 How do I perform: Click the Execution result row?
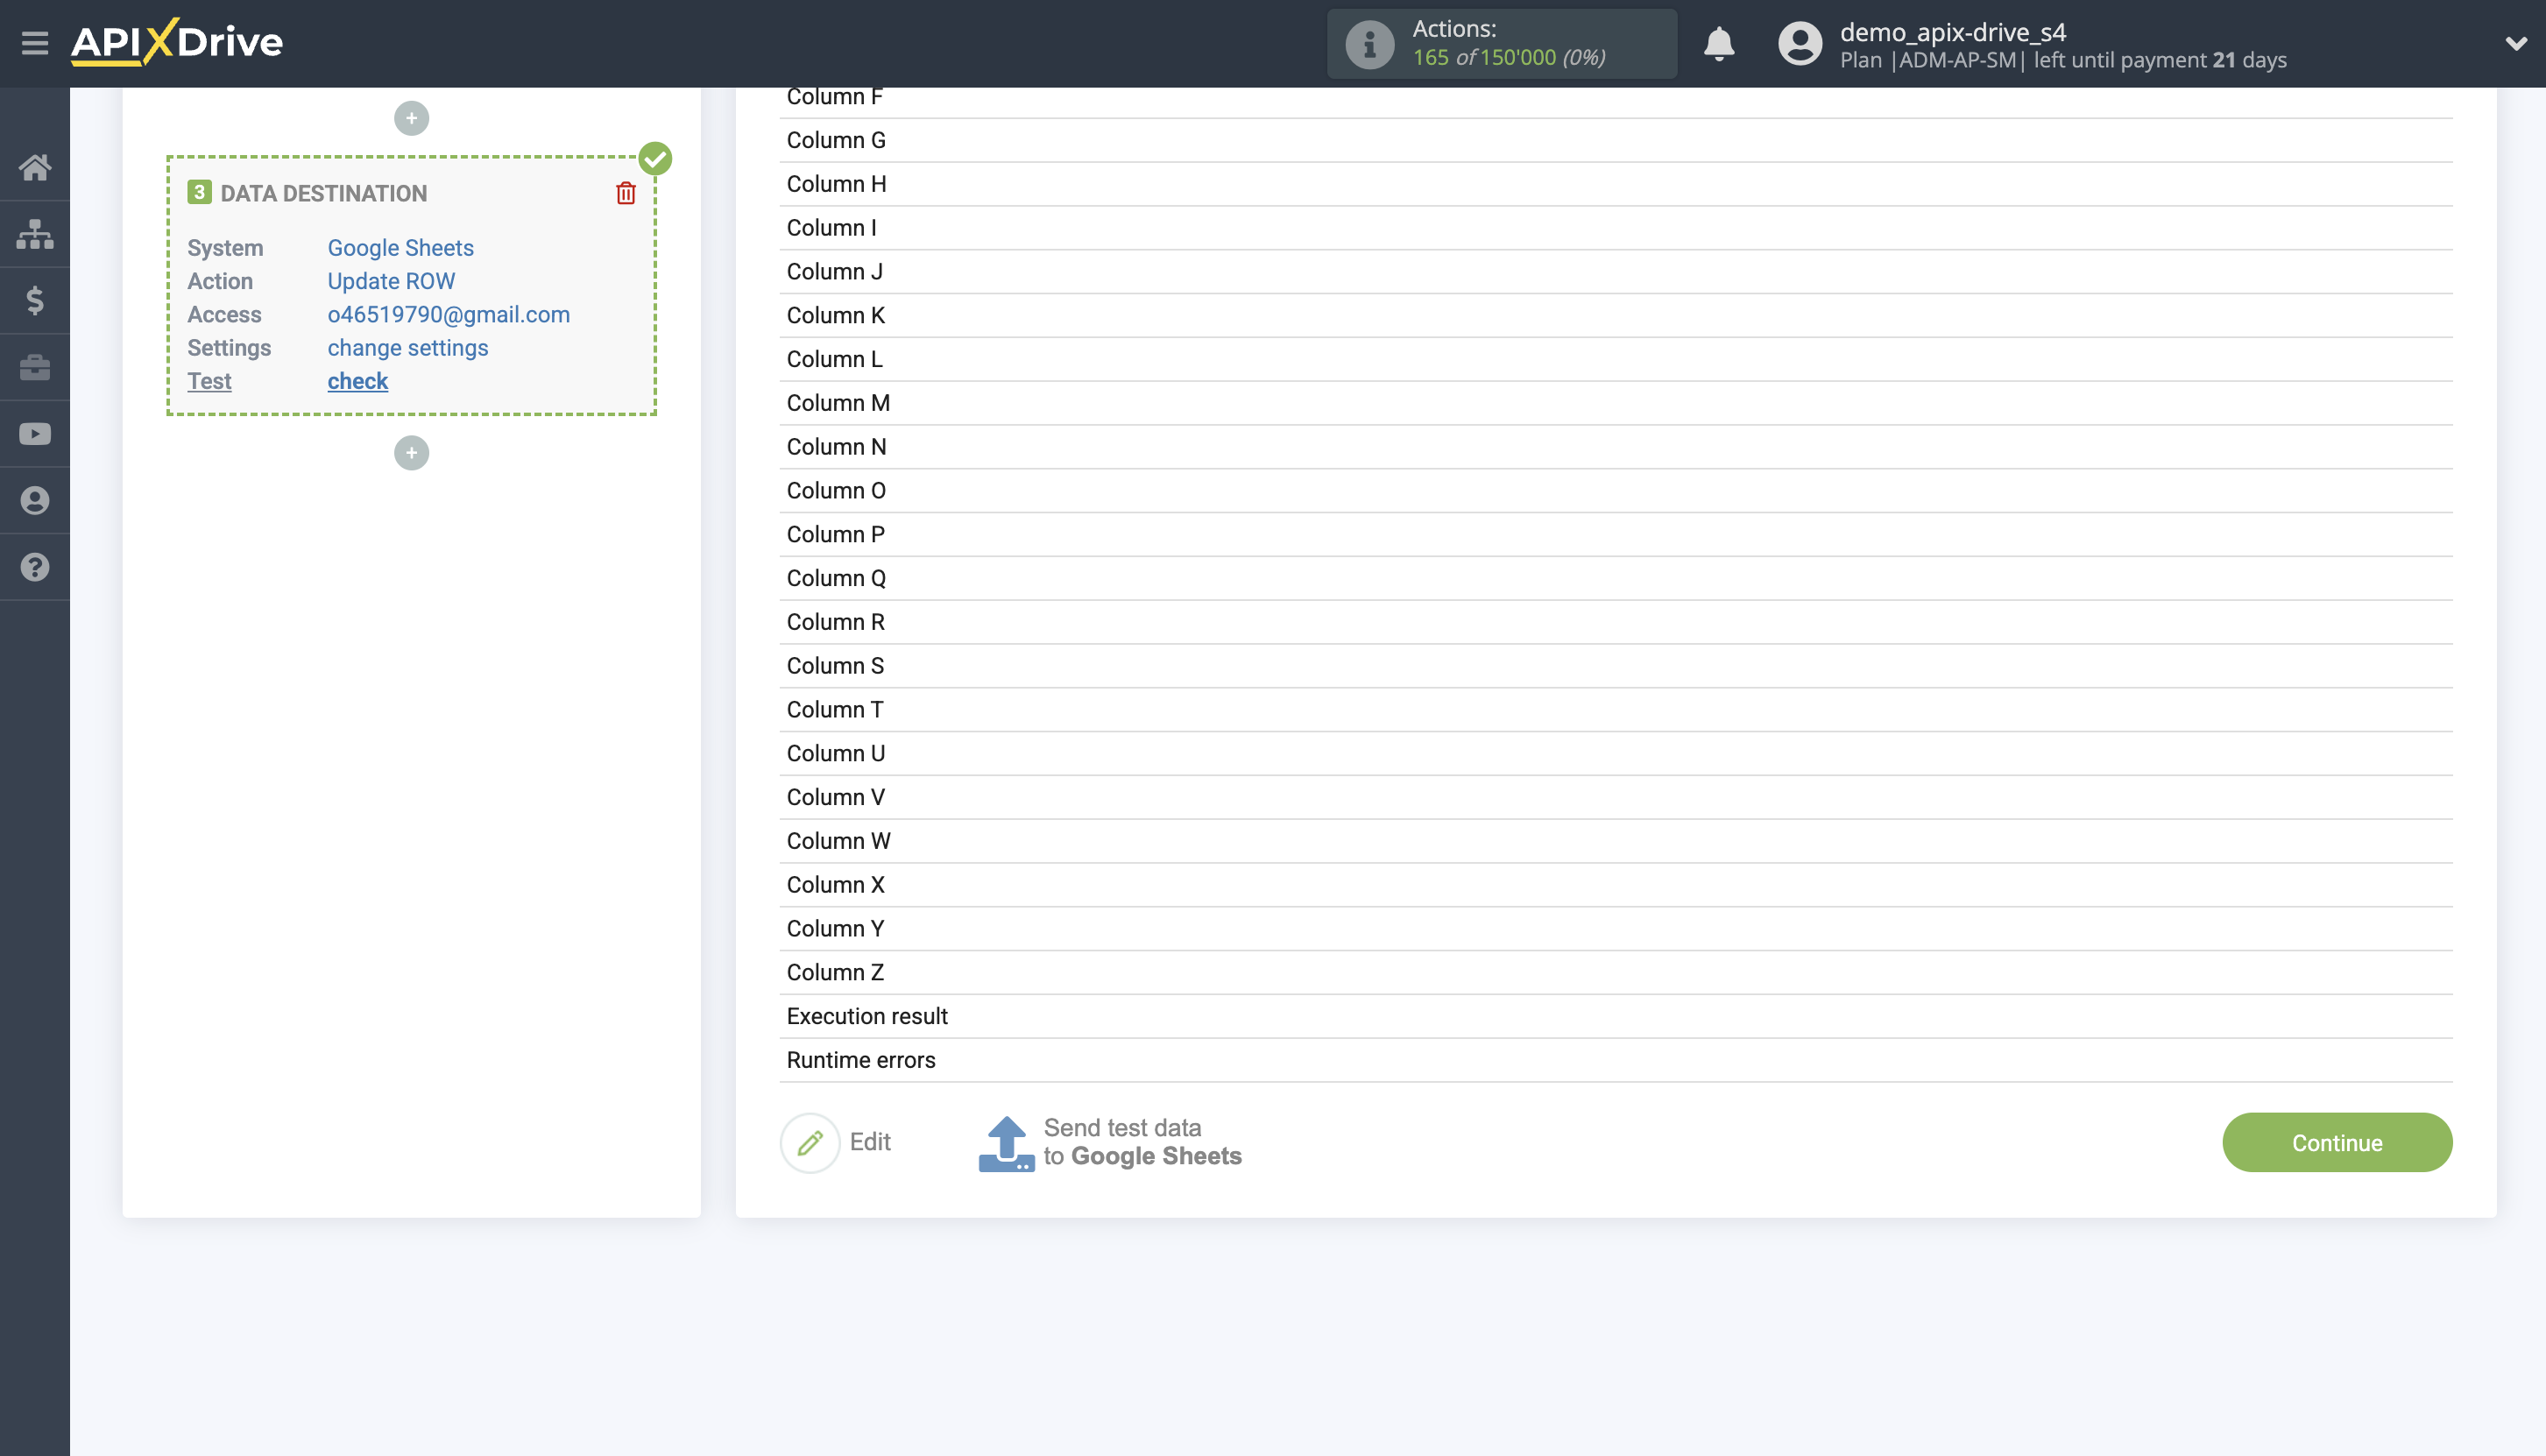[x=1616, y=1016]
